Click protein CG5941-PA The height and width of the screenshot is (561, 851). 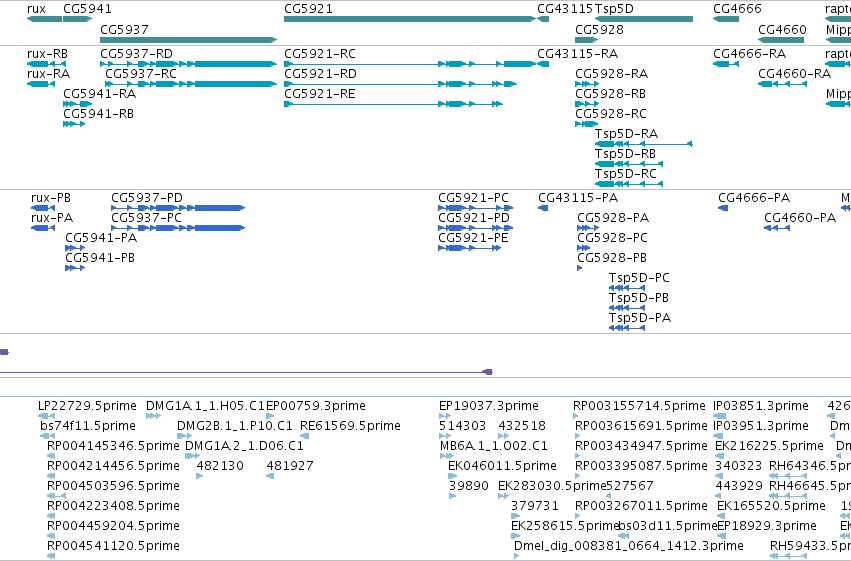pyautogui.click(x=101, y=238)
